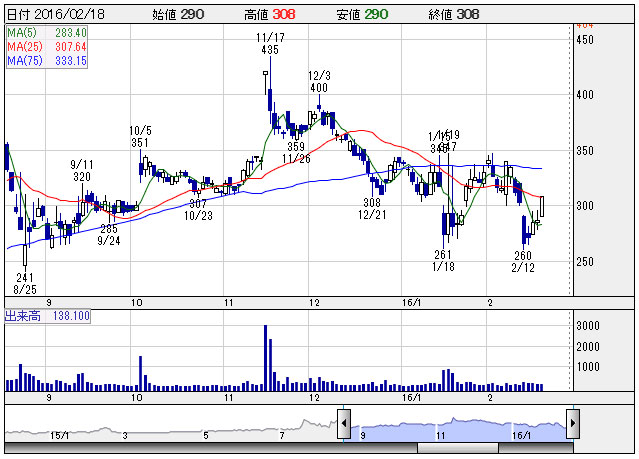Click the 高値 308 high price
This screenshot has width=639, height=459.
pyautogui.click(x=269, y=15)
